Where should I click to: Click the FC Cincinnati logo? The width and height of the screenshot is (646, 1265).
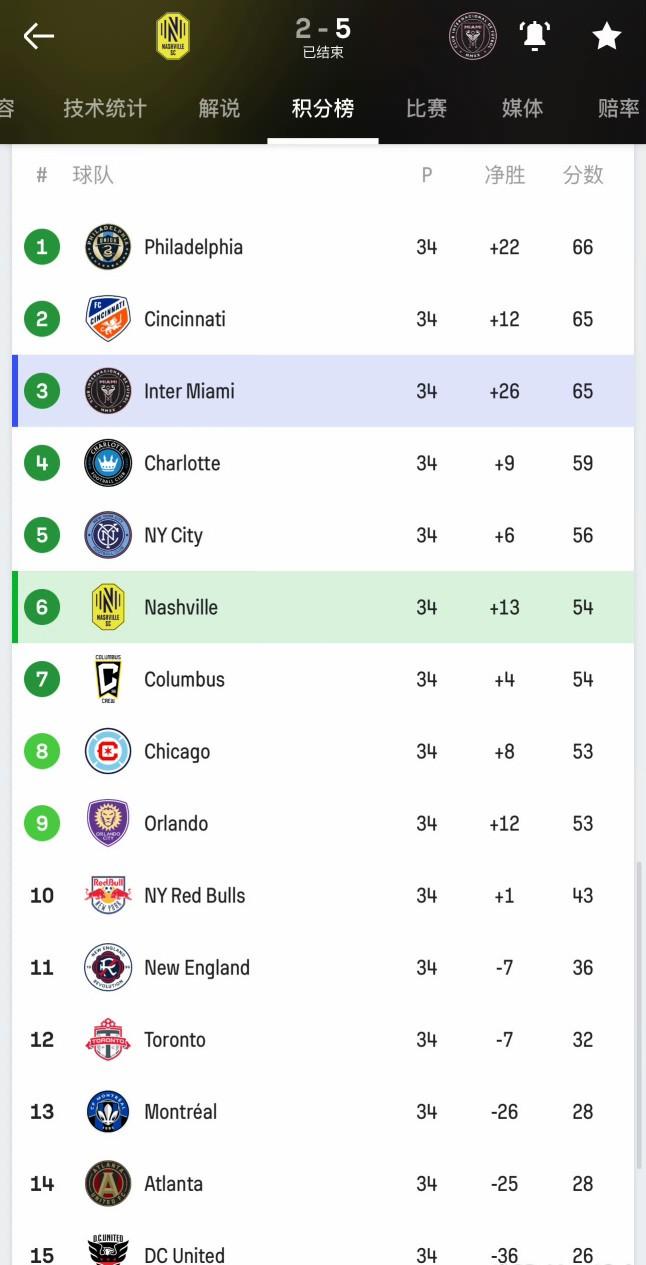pos(108,319)
